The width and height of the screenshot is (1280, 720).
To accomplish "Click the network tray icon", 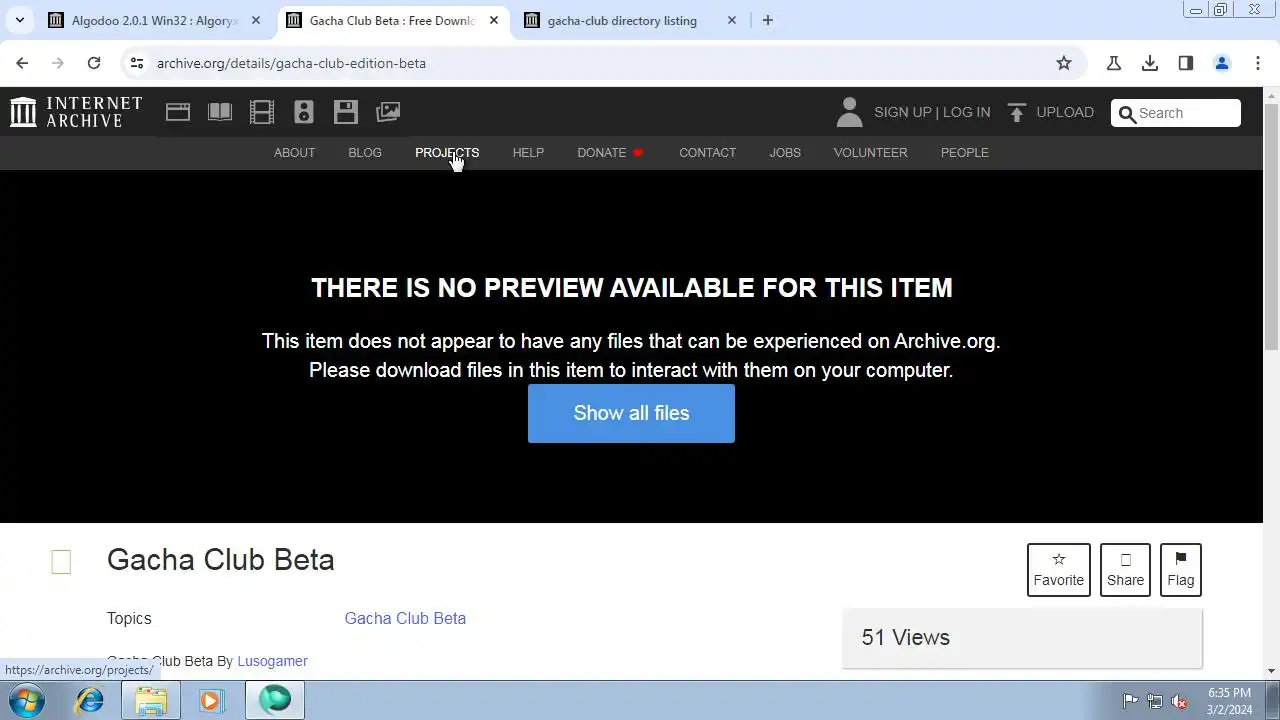I will pyautogui.click(x=1155, y=701).
